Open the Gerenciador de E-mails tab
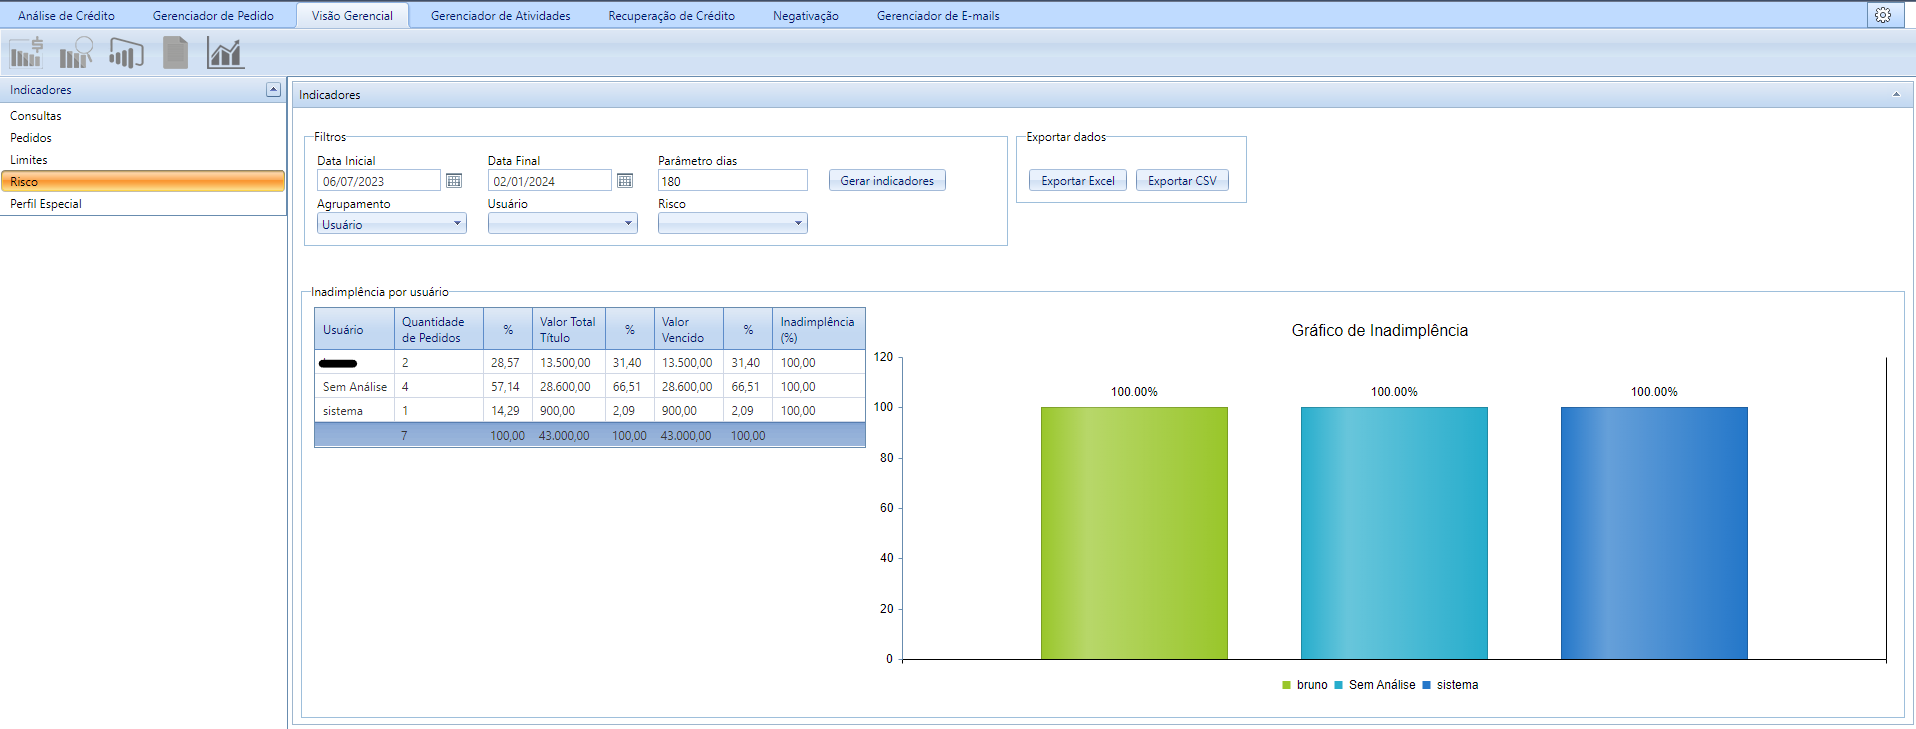Screen dimensions: 1916x729 coord(938,16)
